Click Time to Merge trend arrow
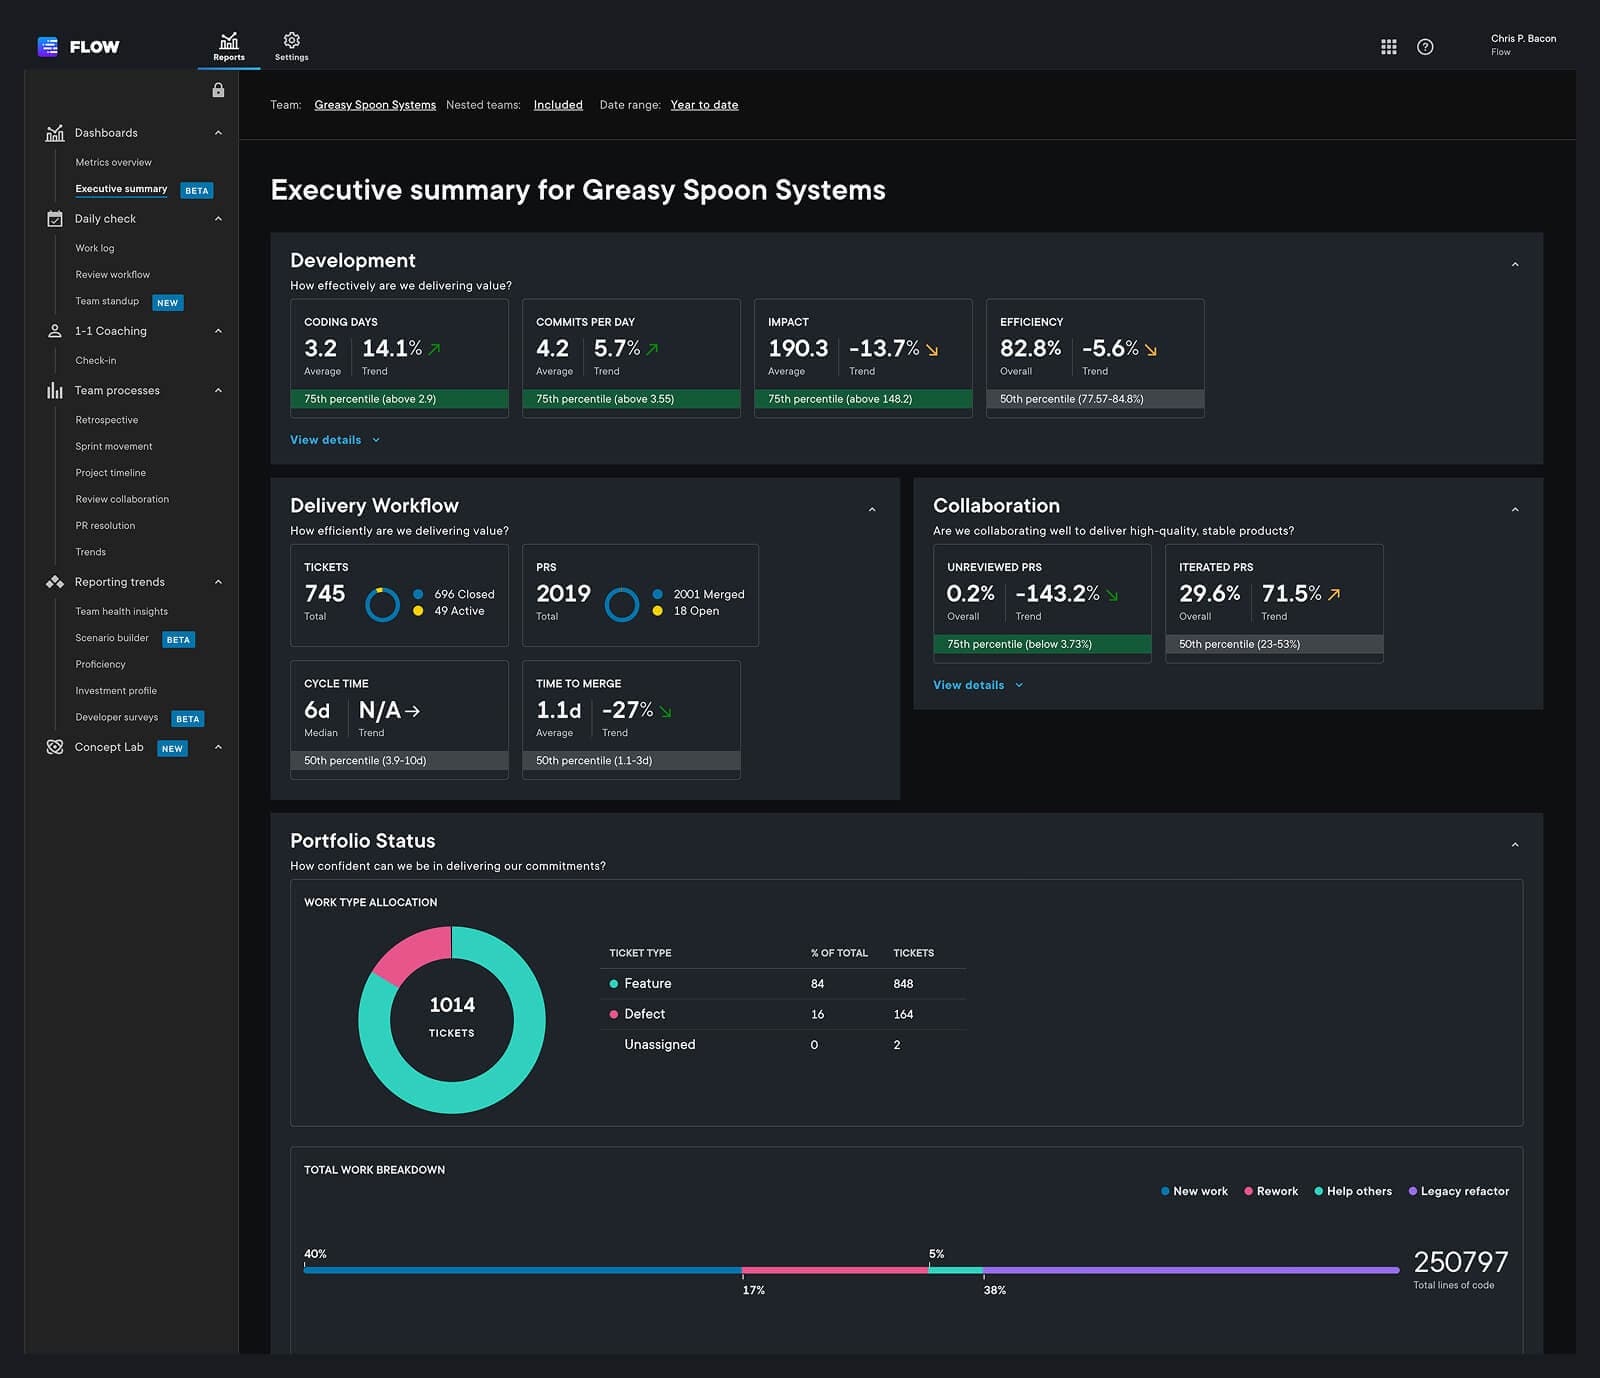 tap(665, 712)
